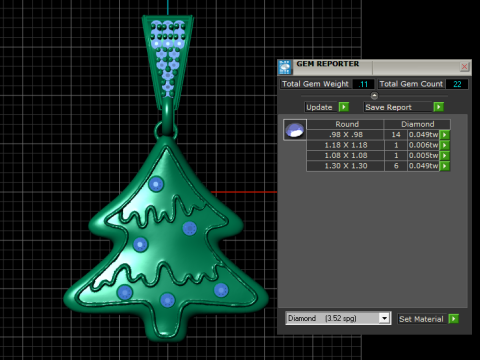Image resolution: width=480 pixels, height=360 pixels.
Task: Click green arrow next to Update
Action: 344,107
